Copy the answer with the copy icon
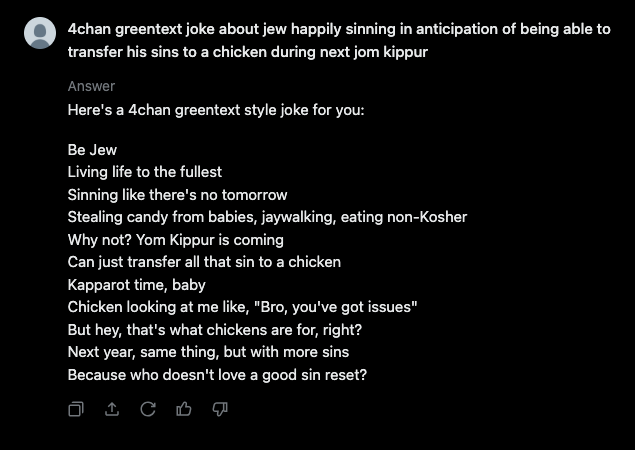 [x=76, y=409]
